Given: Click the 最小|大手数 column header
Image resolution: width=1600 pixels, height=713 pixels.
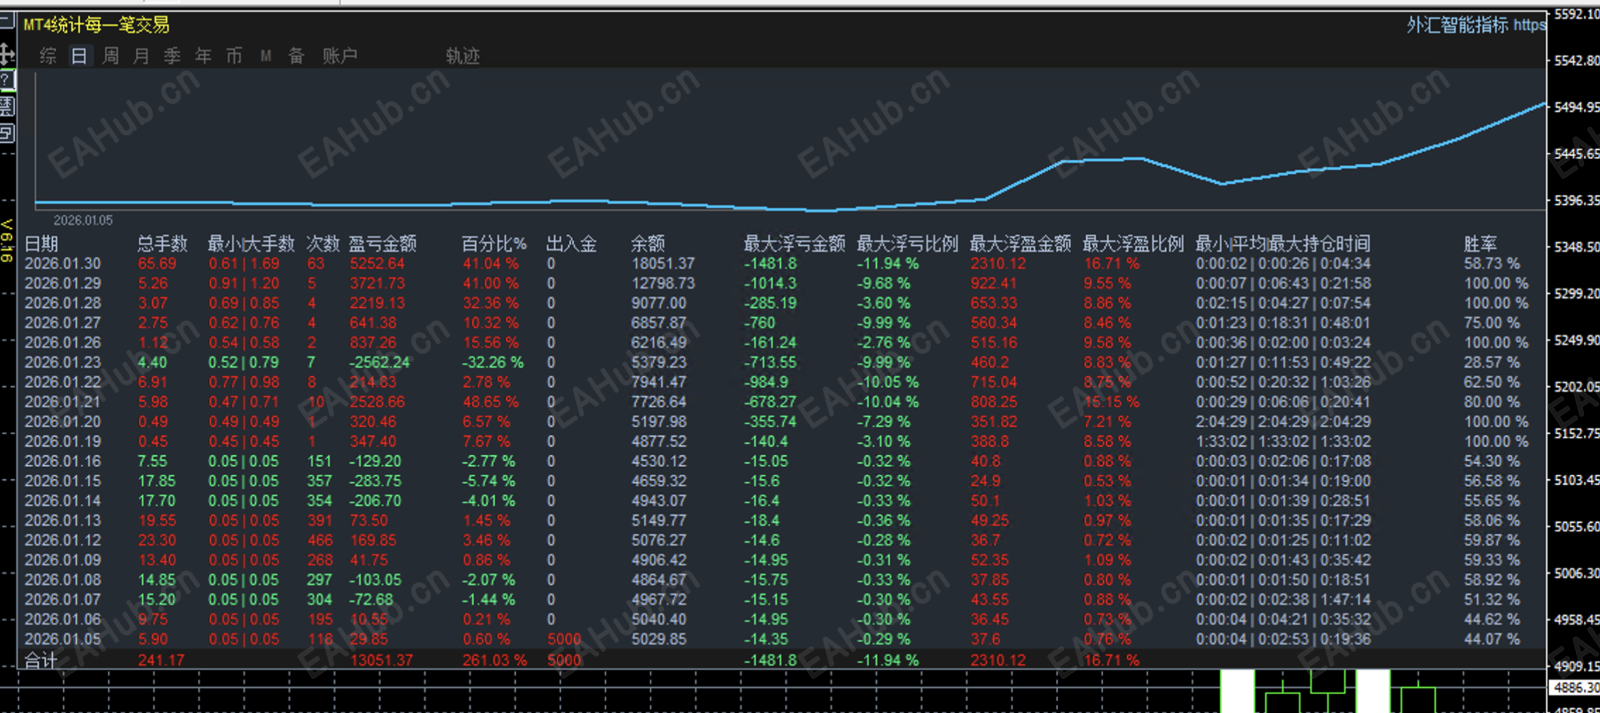Looking at the screenshot, I should click(251, 243).
